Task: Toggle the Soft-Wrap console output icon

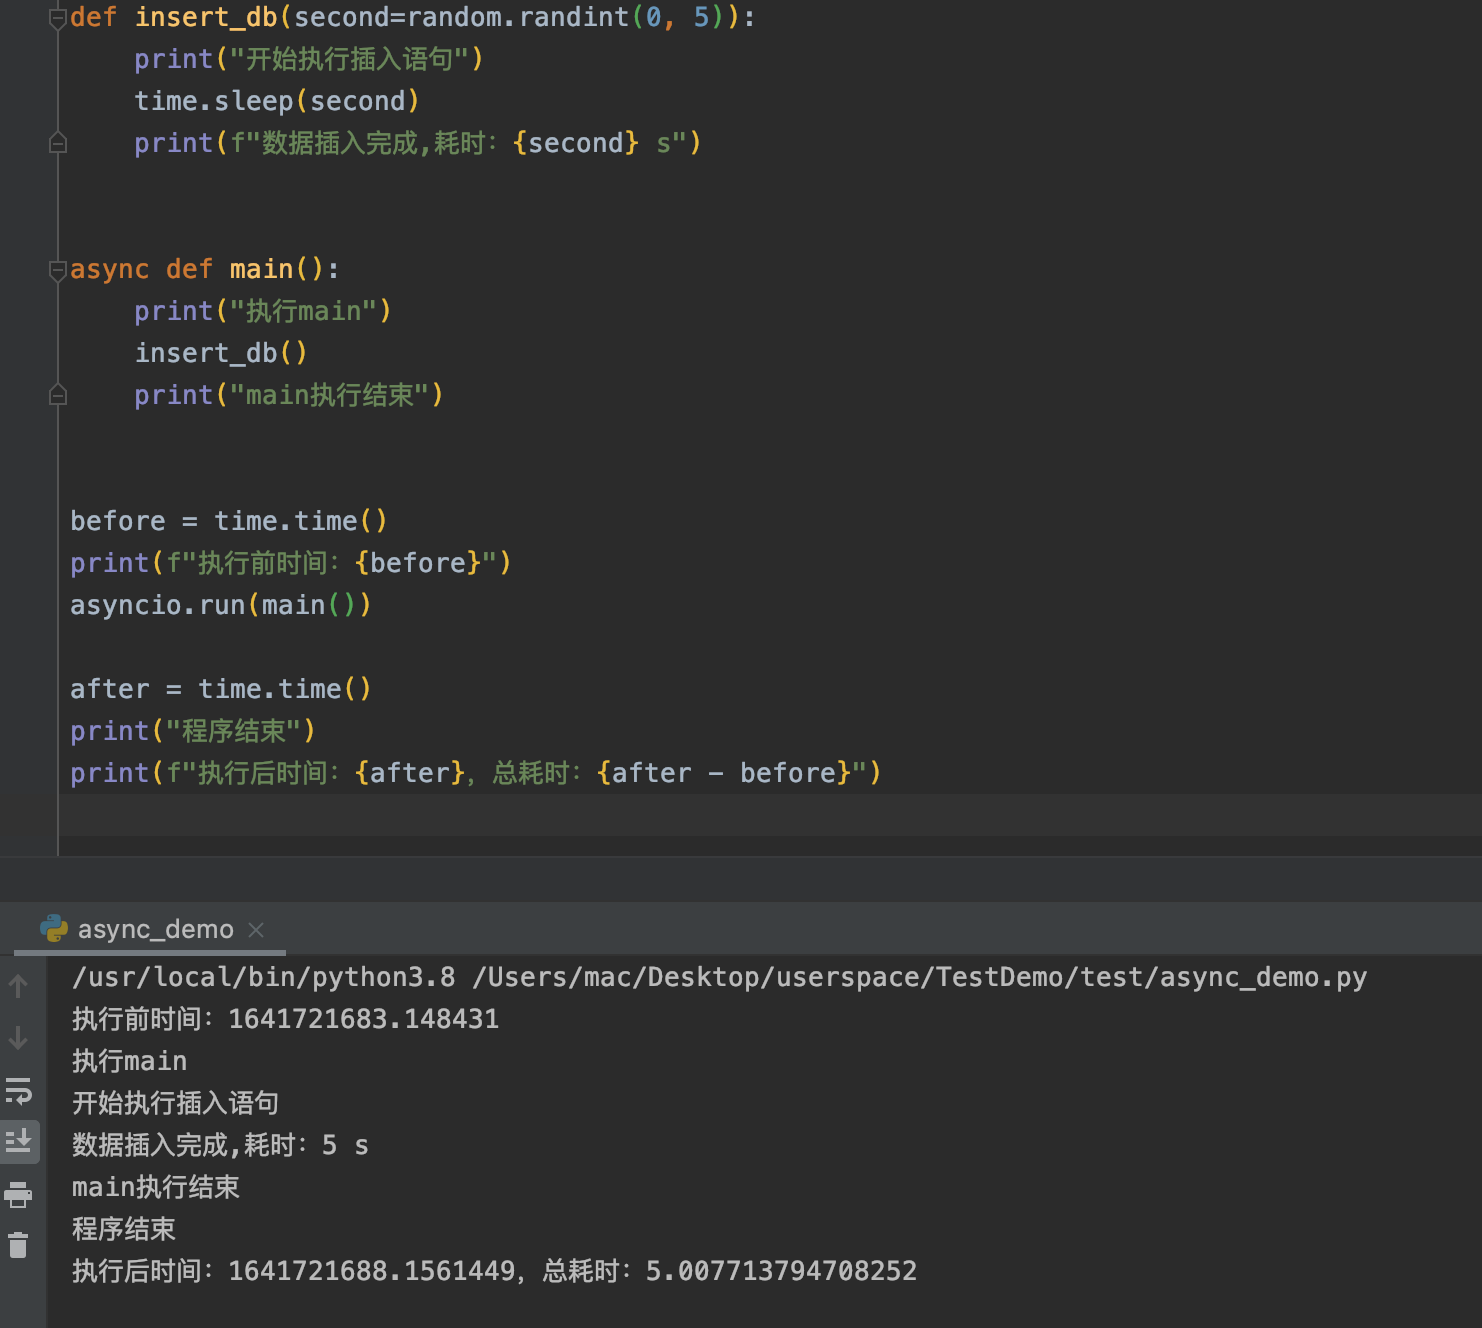Action: (18, 1090)
